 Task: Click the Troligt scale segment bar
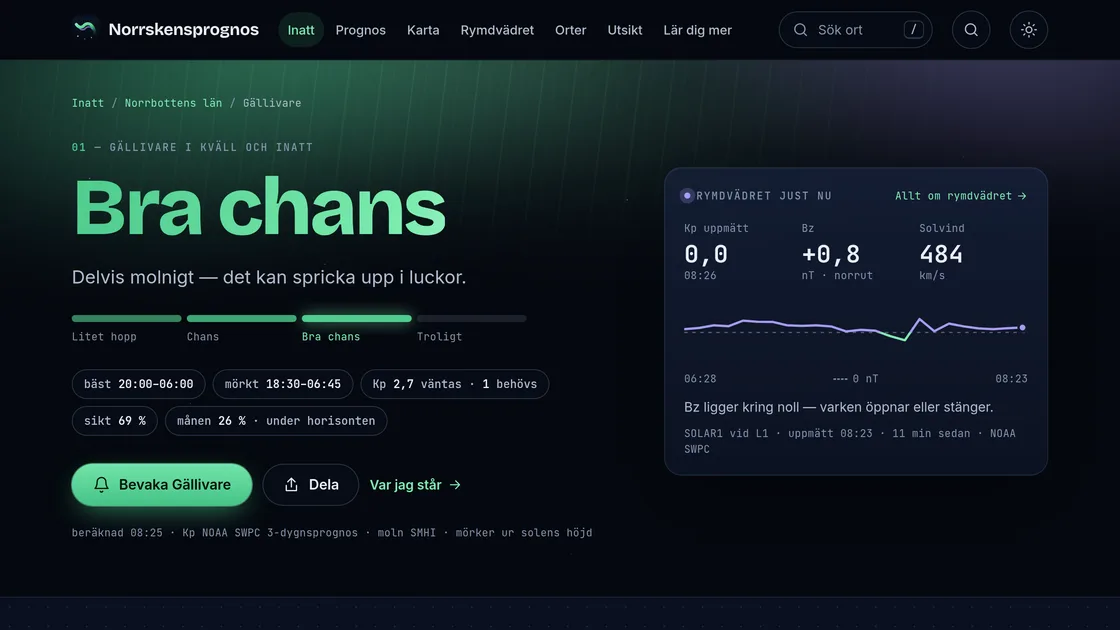(x=471, y=319)
